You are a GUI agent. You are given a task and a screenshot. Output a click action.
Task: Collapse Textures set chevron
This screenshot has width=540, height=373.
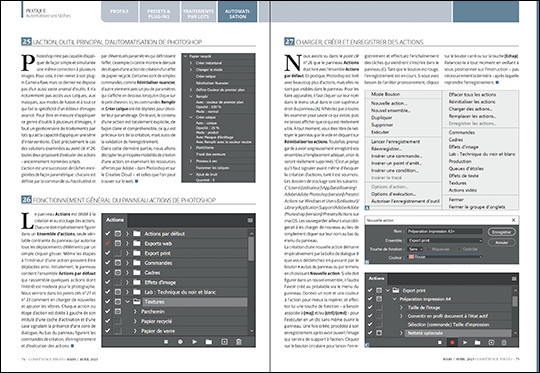(x=127, y=302)
